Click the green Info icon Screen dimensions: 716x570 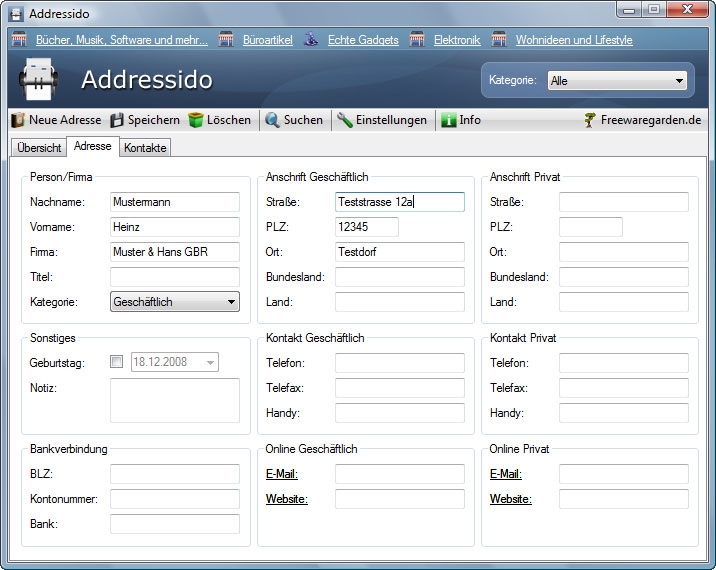pyautogui.click(x=449, y=120)
